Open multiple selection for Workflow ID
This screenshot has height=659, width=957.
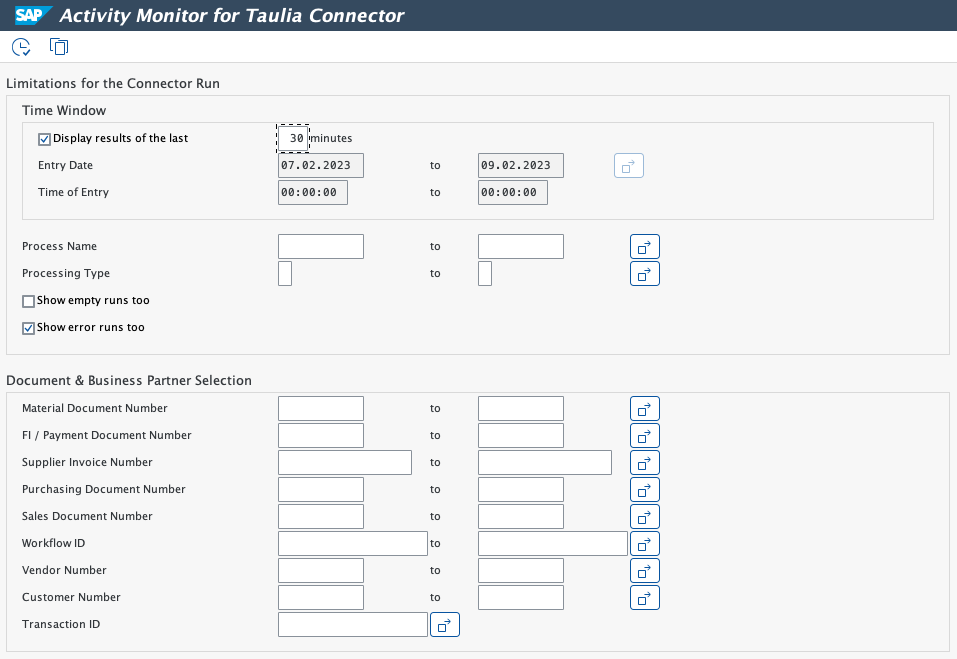pos(645,543)
